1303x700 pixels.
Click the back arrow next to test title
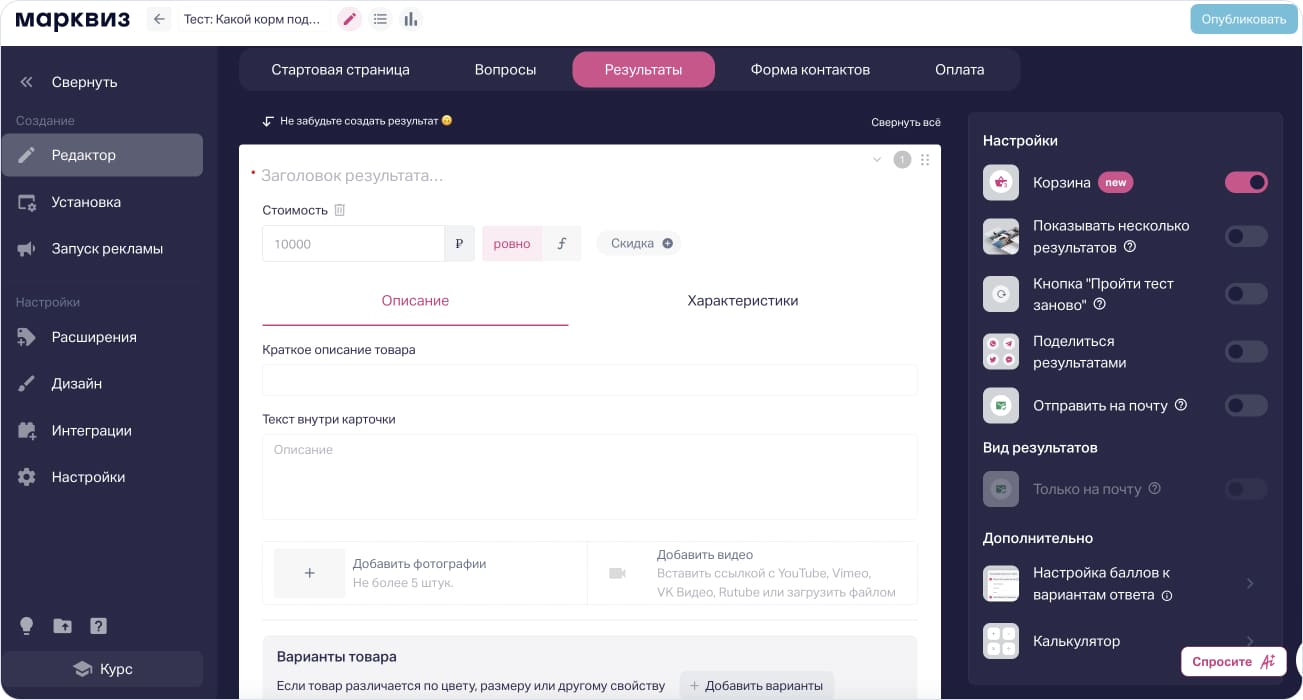coord(159,19)
